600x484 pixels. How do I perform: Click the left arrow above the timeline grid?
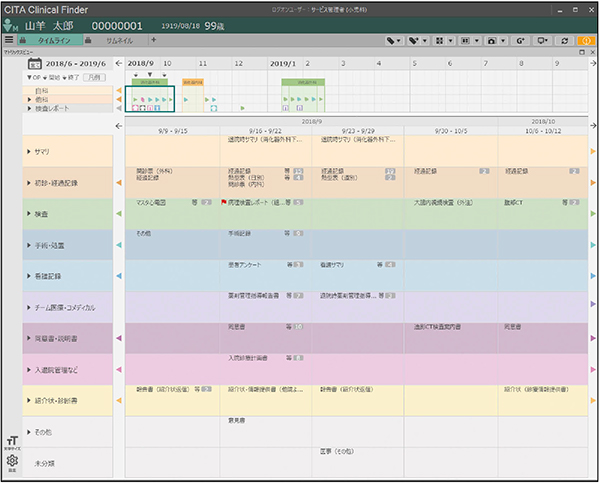[119, 127]
